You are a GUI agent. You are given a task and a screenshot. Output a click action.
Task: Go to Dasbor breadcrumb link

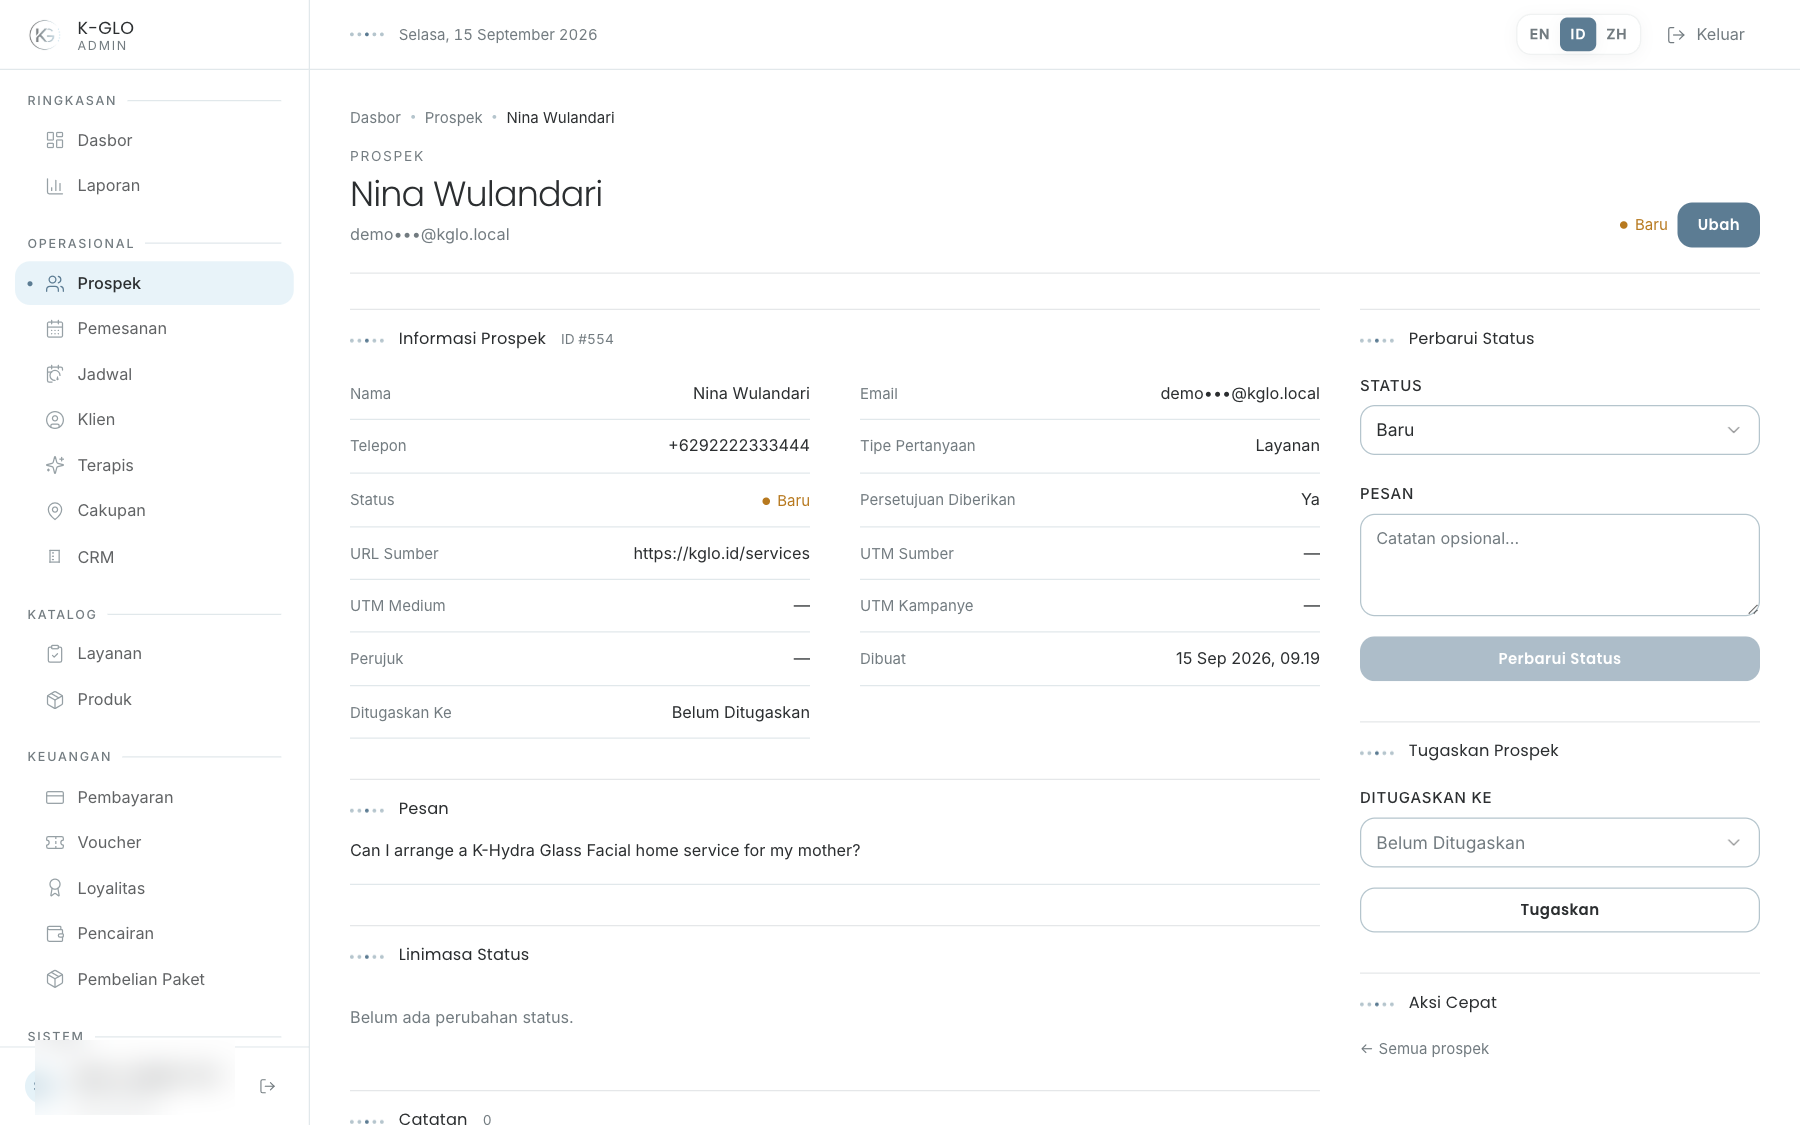point(375,118)
